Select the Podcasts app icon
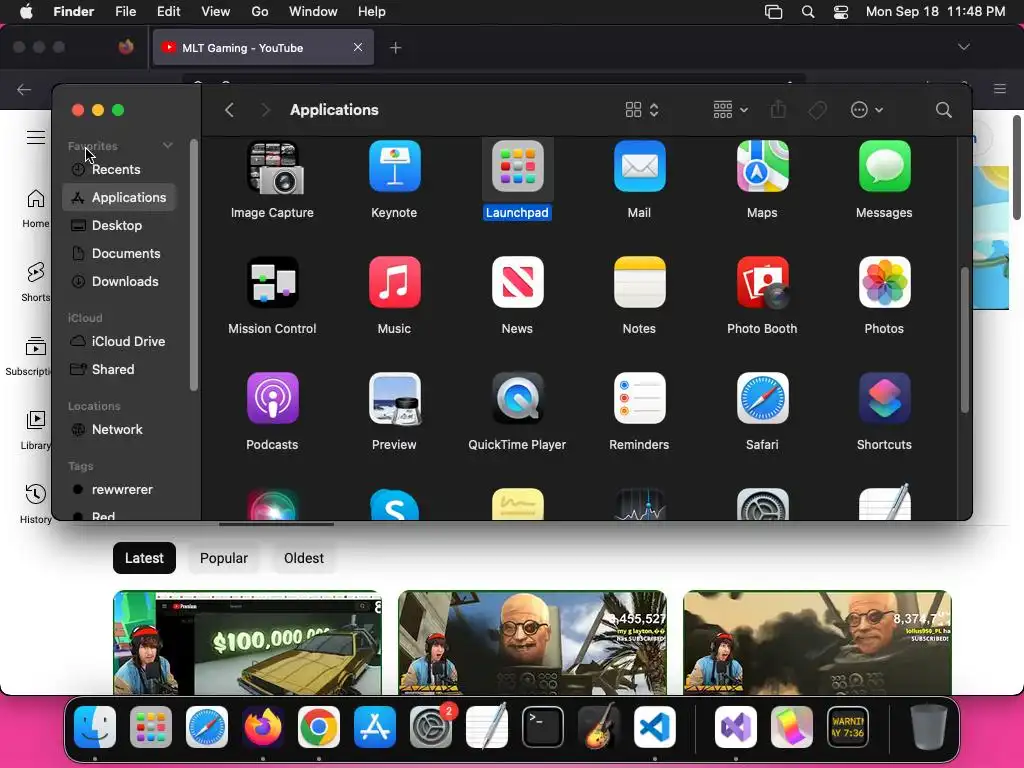The width and height of the screenshot is (1024, 768). tap(272, 398)
